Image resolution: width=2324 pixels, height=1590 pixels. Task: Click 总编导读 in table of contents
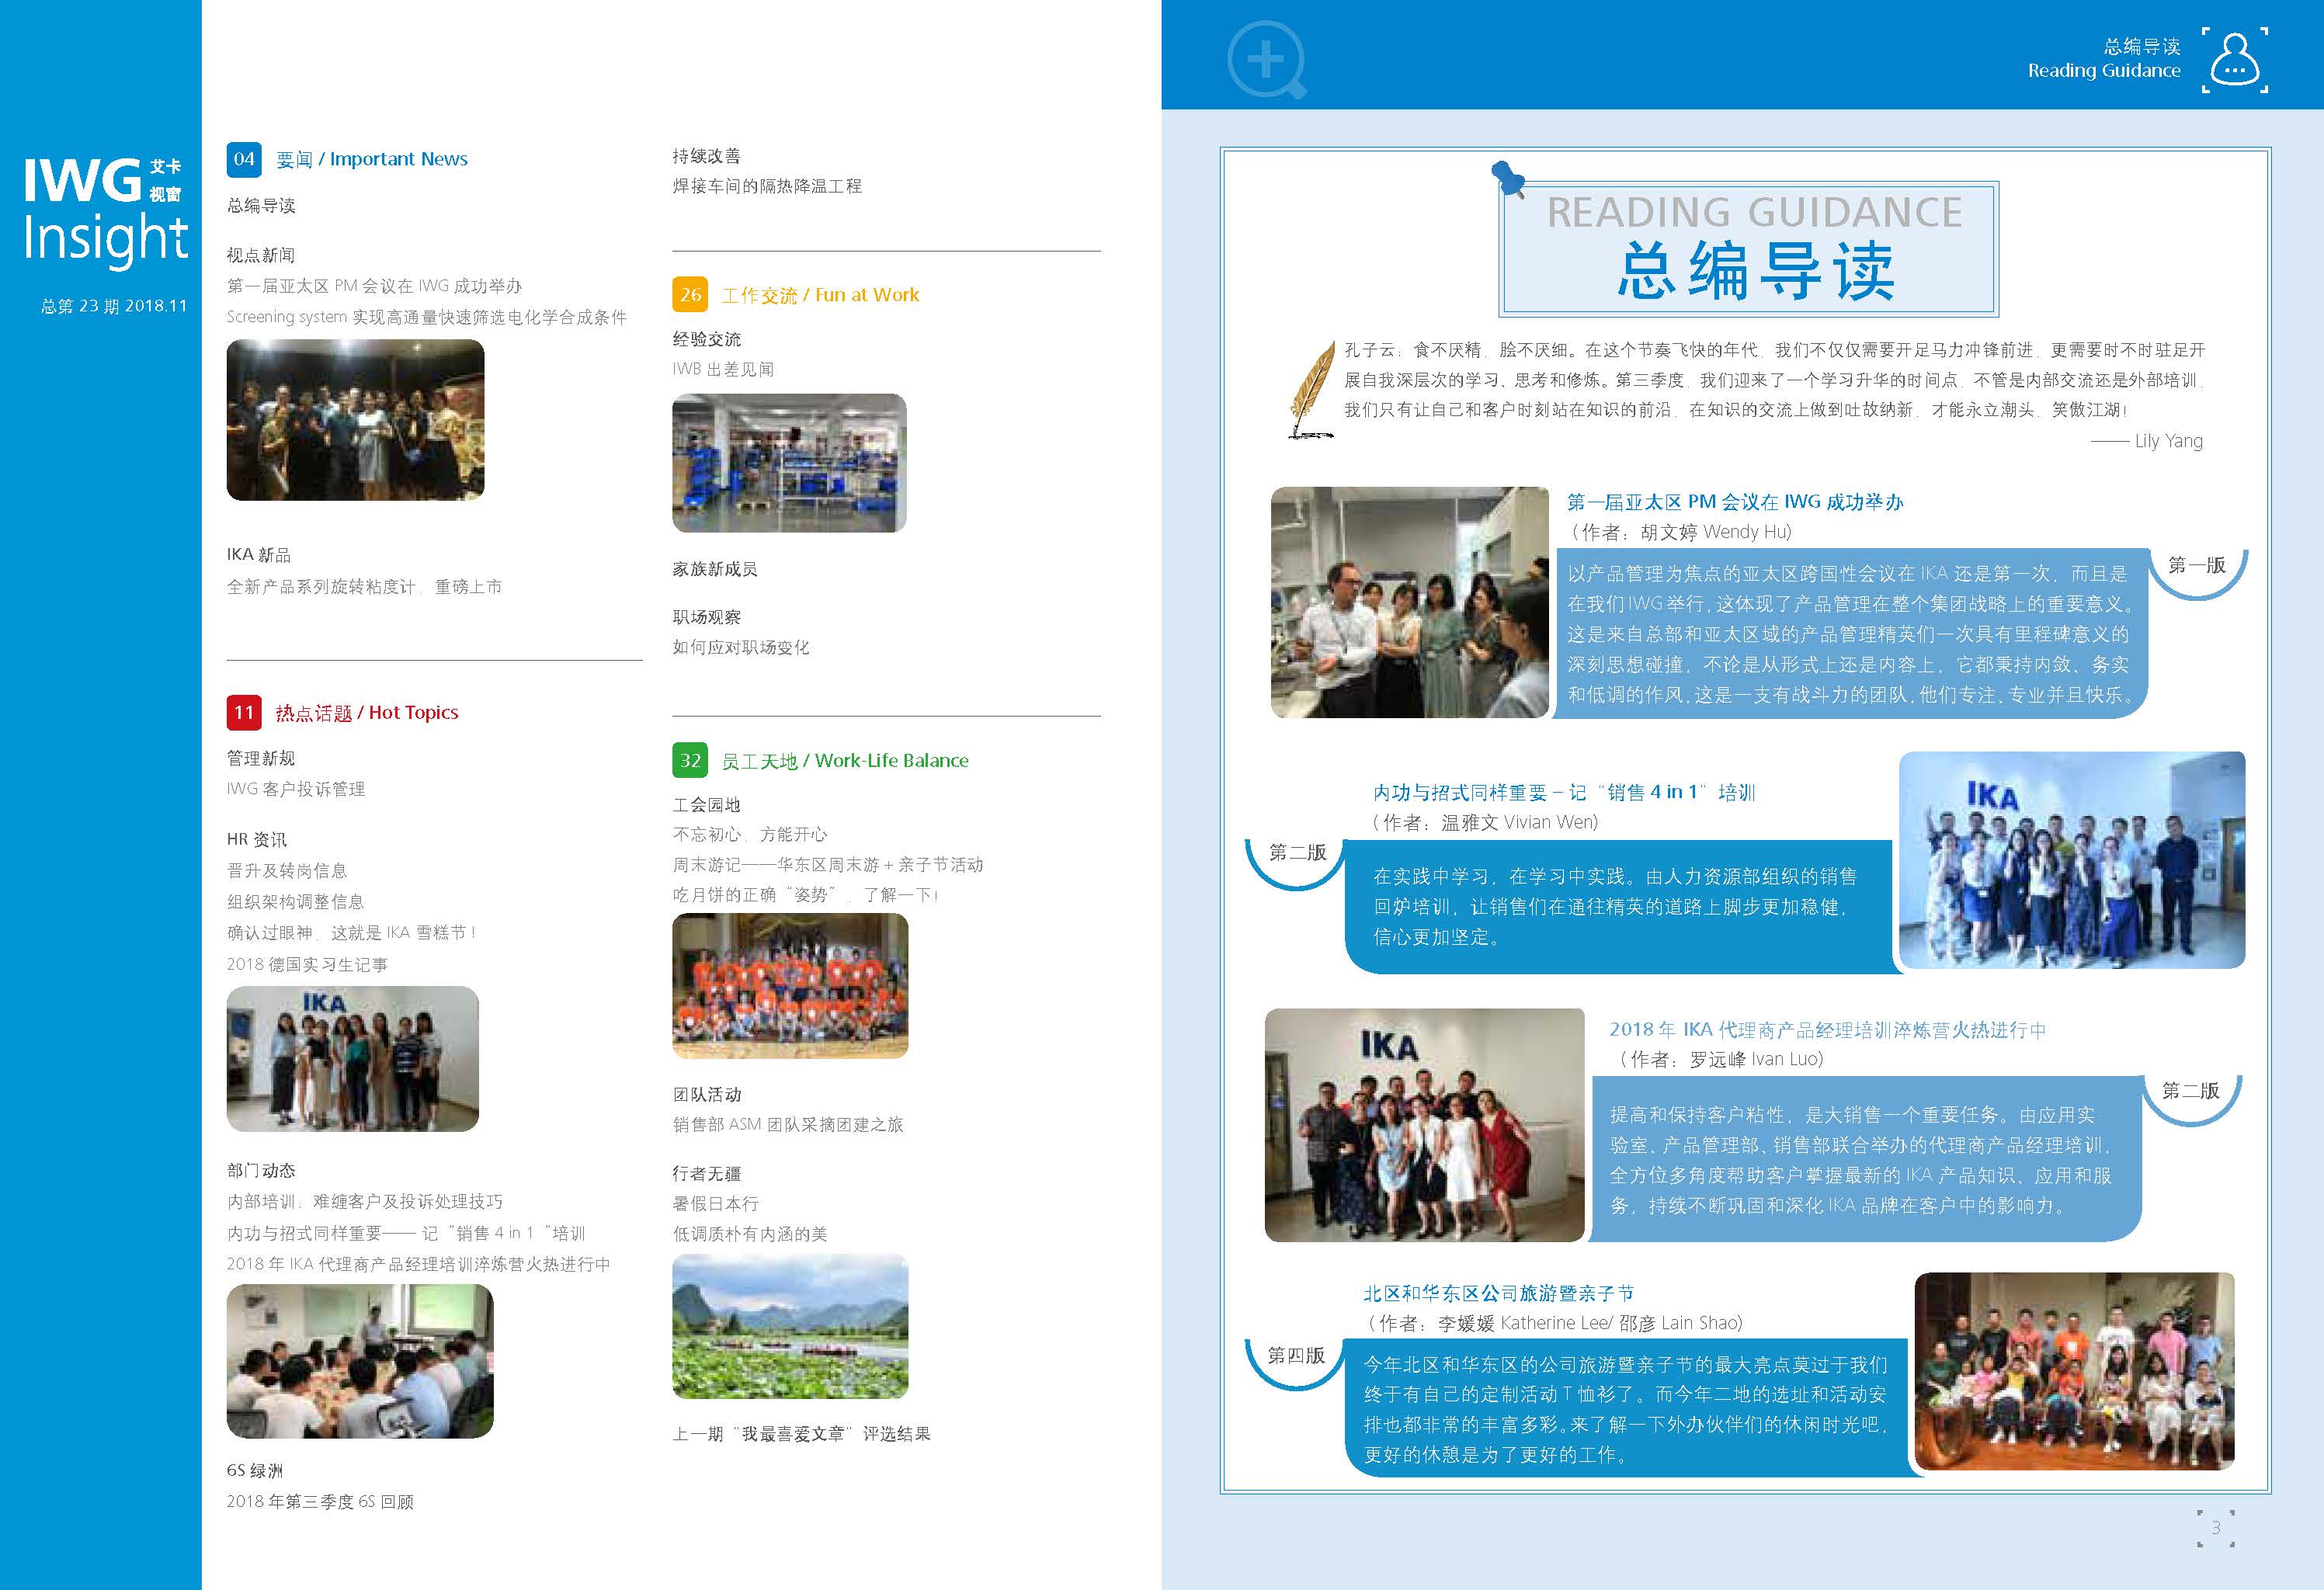[261, 206]
